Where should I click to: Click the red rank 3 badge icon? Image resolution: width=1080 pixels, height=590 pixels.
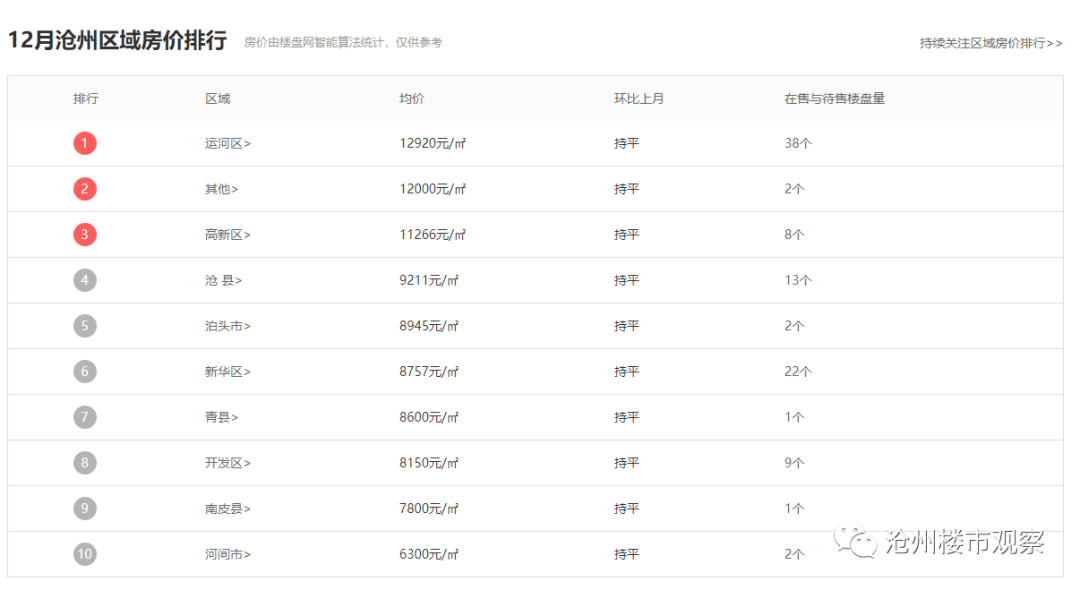click(x=85, y=234)
